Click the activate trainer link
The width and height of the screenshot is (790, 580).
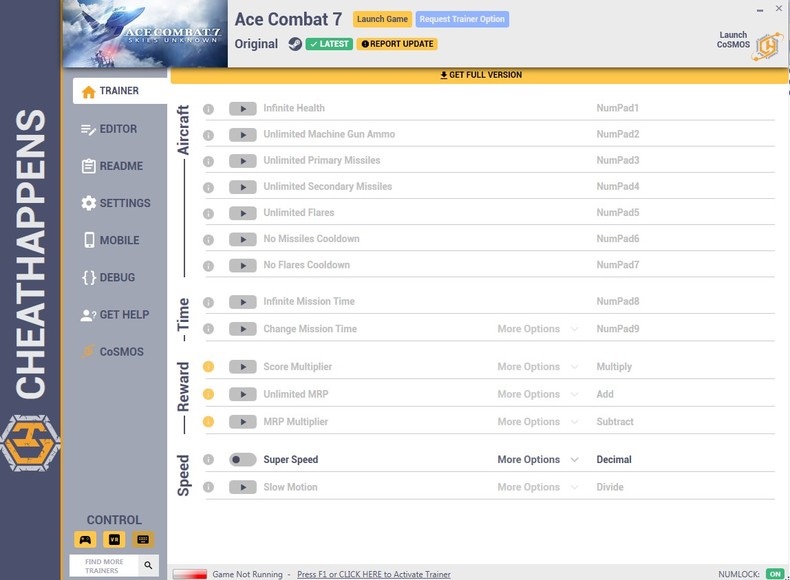click(374, 574)
